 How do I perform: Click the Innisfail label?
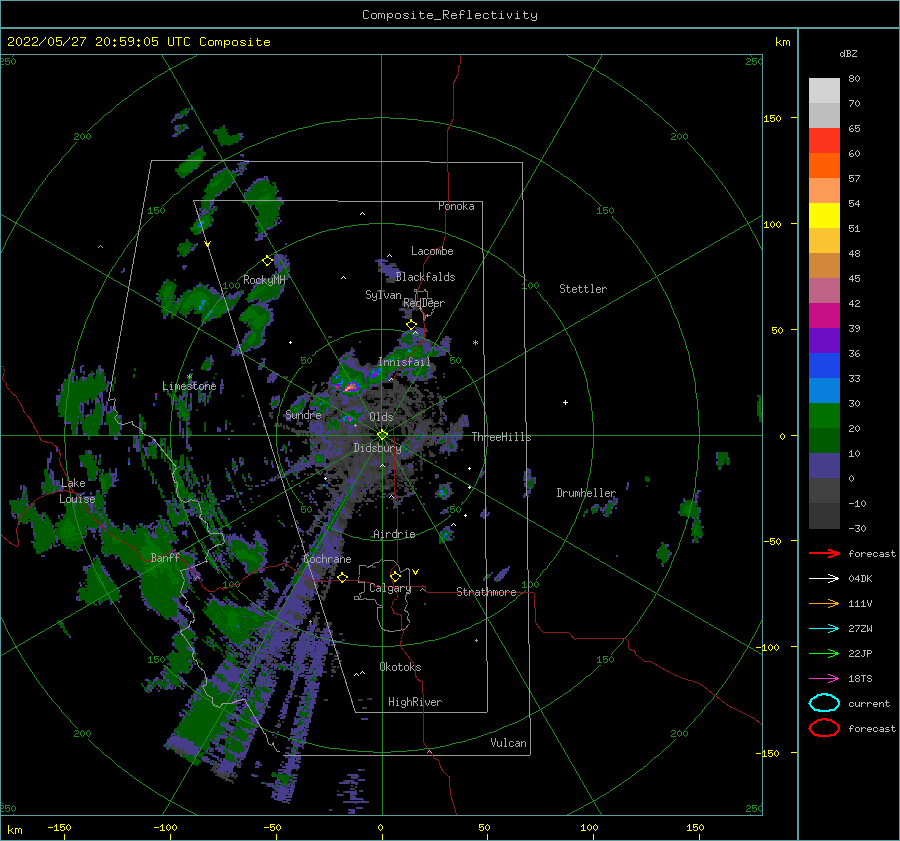tap(404, 362)
